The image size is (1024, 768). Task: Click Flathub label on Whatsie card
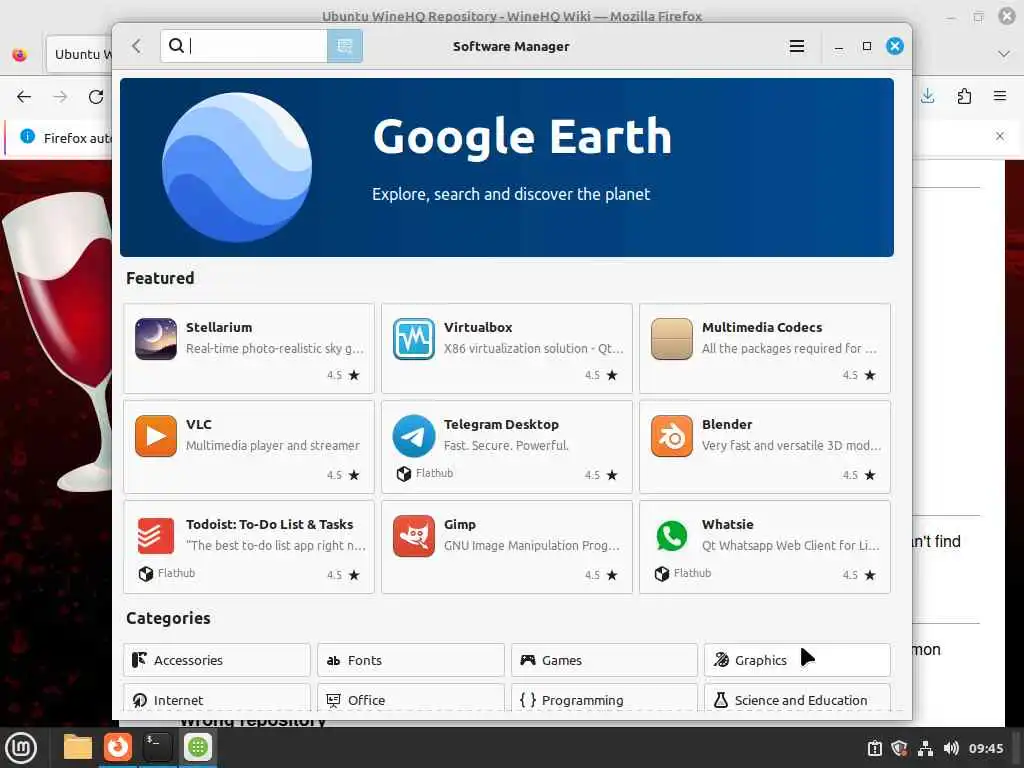(692, 573)
